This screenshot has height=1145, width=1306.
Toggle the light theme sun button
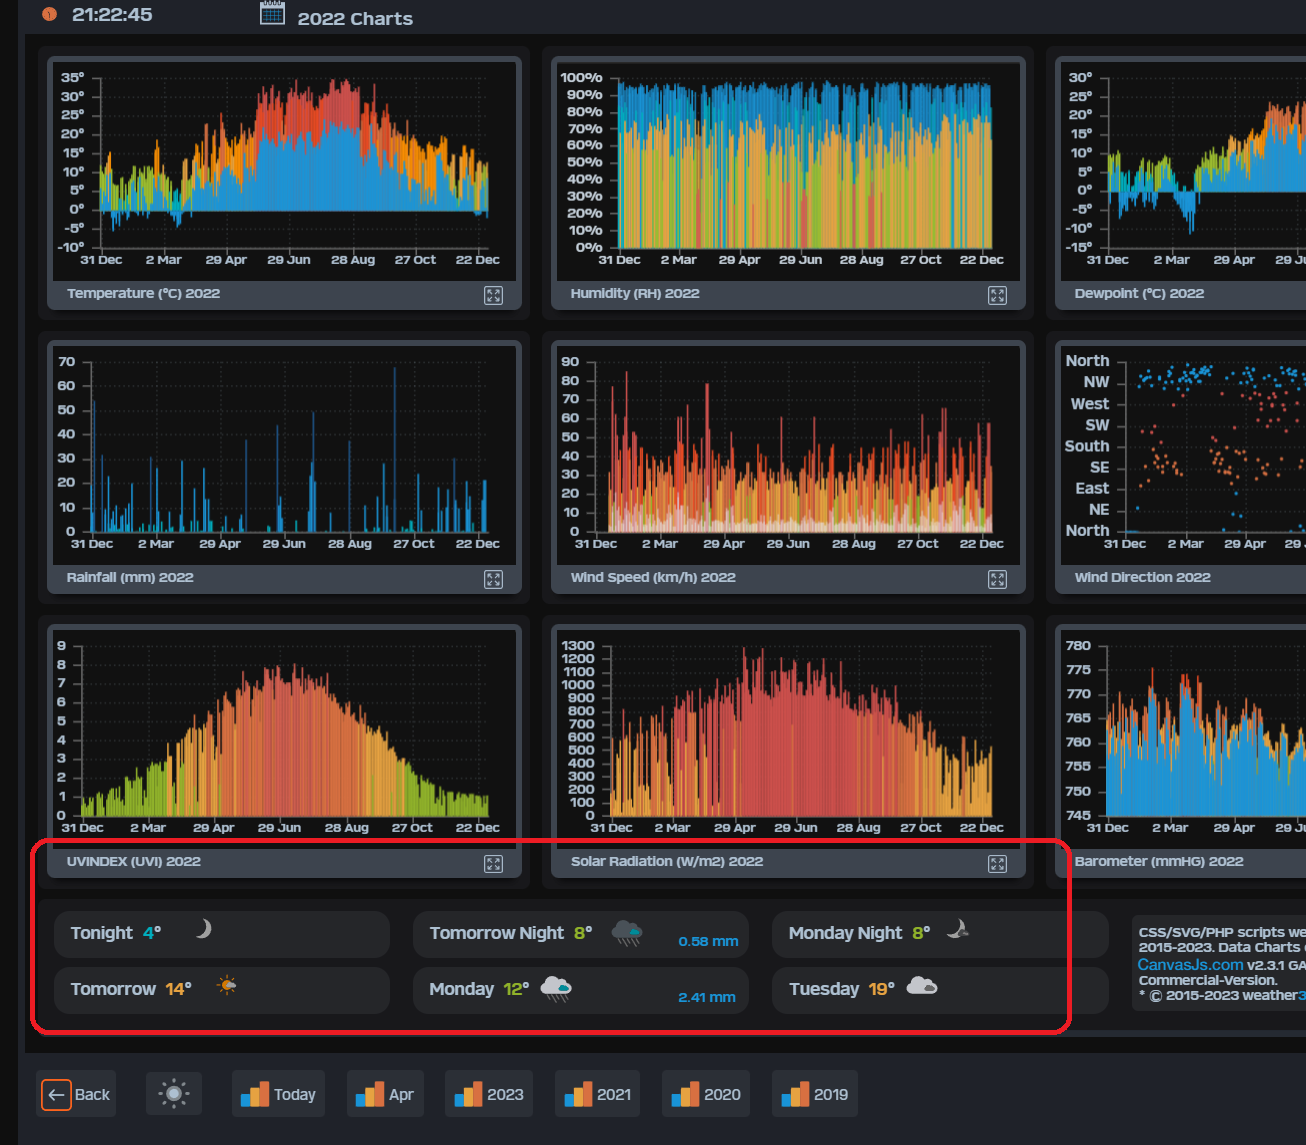(174, 1094)
